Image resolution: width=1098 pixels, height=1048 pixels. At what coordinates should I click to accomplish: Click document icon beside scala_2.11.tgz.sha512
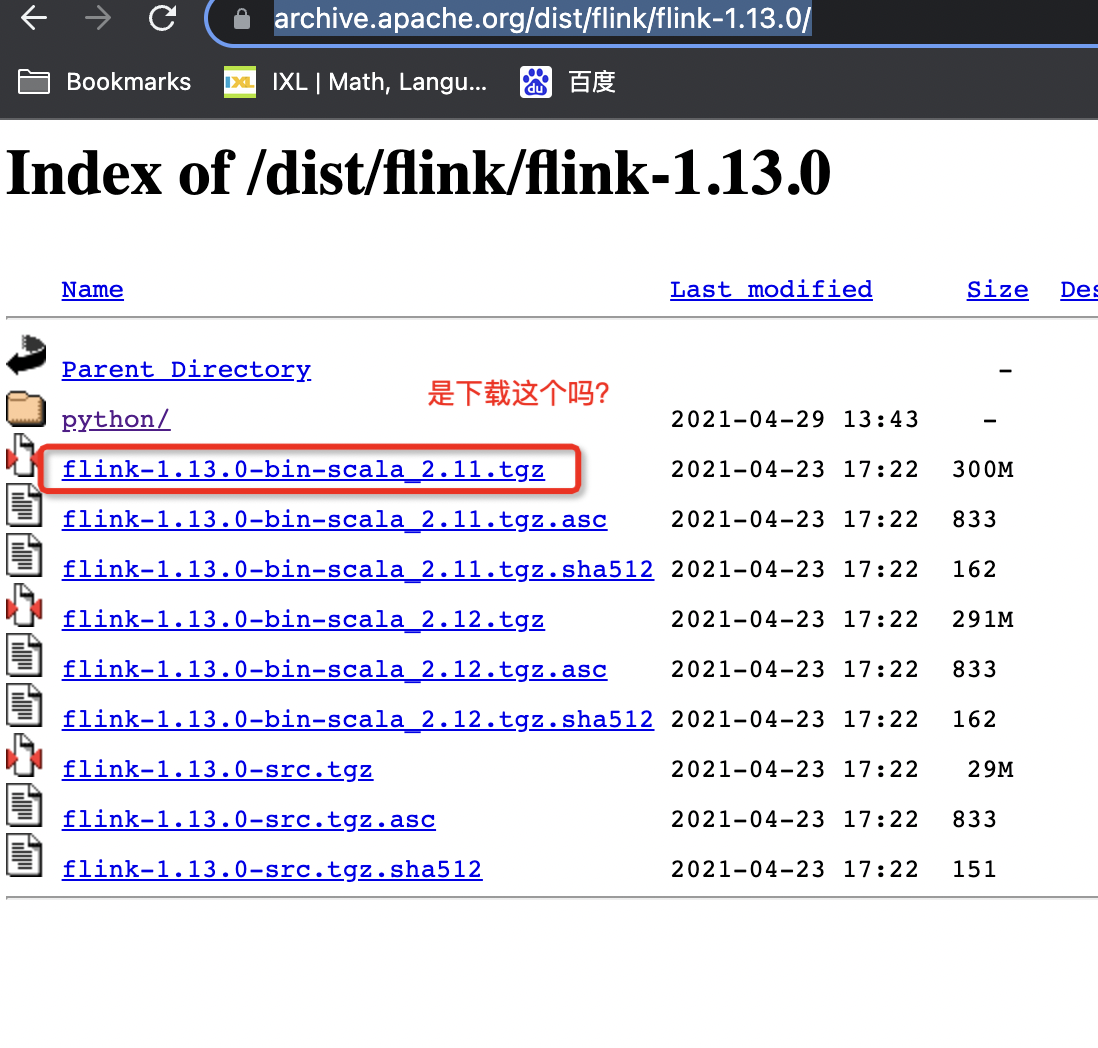coord(24,555)
